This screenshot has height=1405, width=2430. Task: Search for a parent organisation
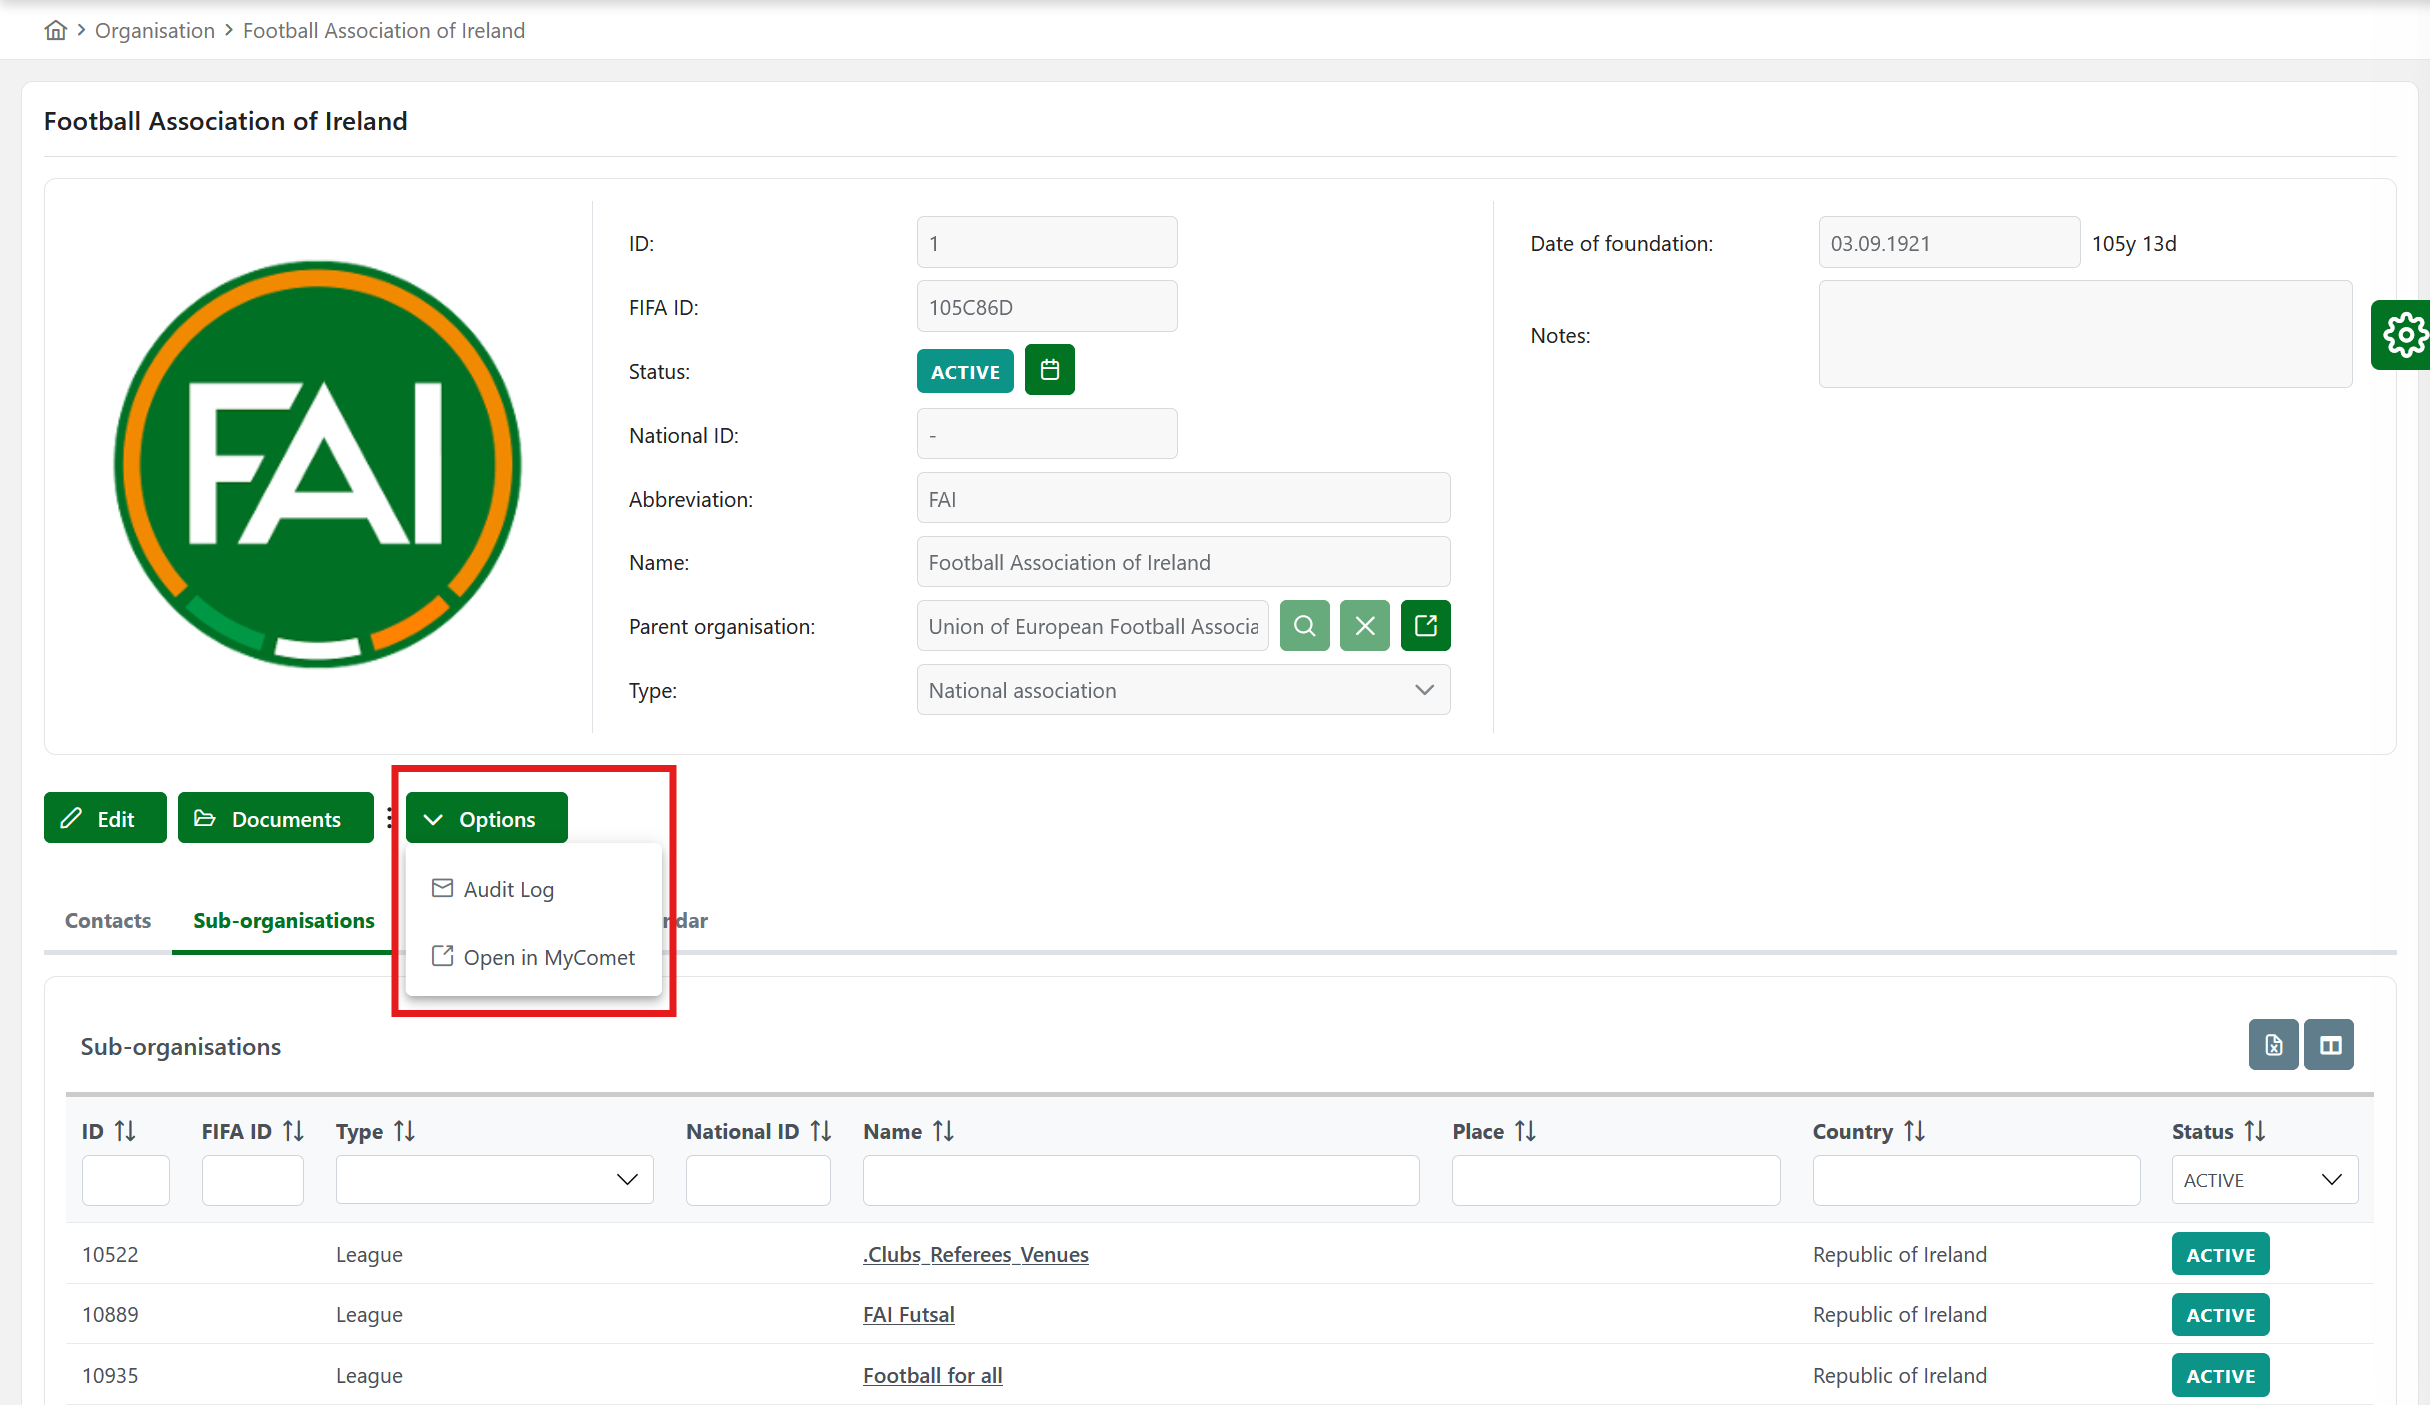1304,626
